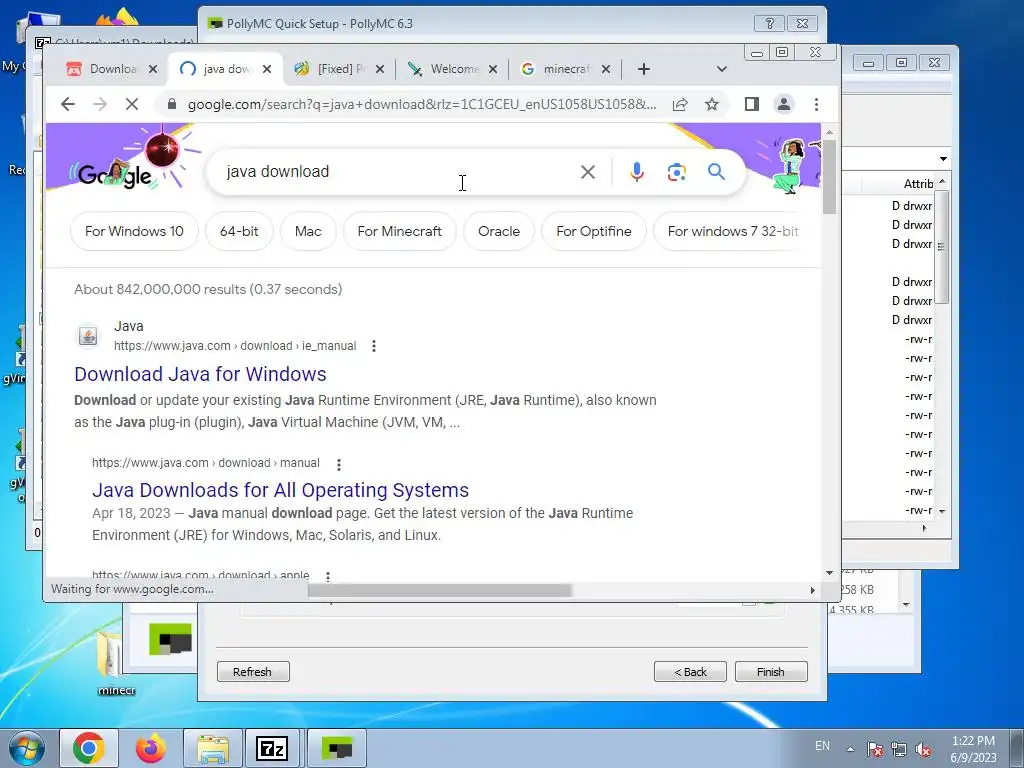Image resolution: width=1024 pixels, height=768 pixels.
Task: Show hidden tray icons arrow
Action: (x=850, y=749)
